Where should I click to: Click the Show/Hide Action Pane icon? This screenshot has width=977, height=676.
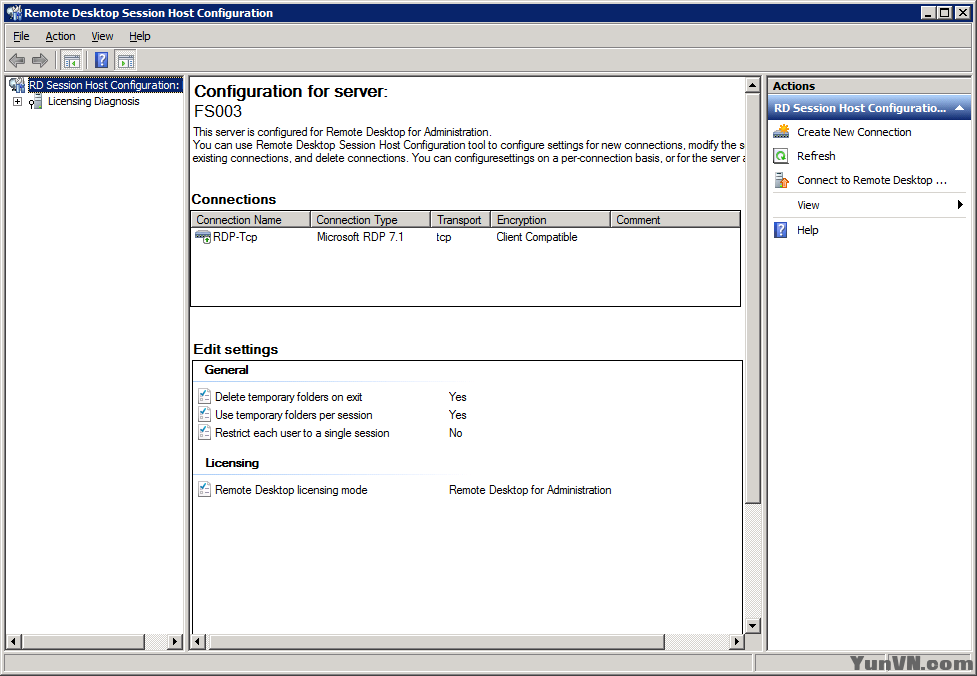click(125, 60)
